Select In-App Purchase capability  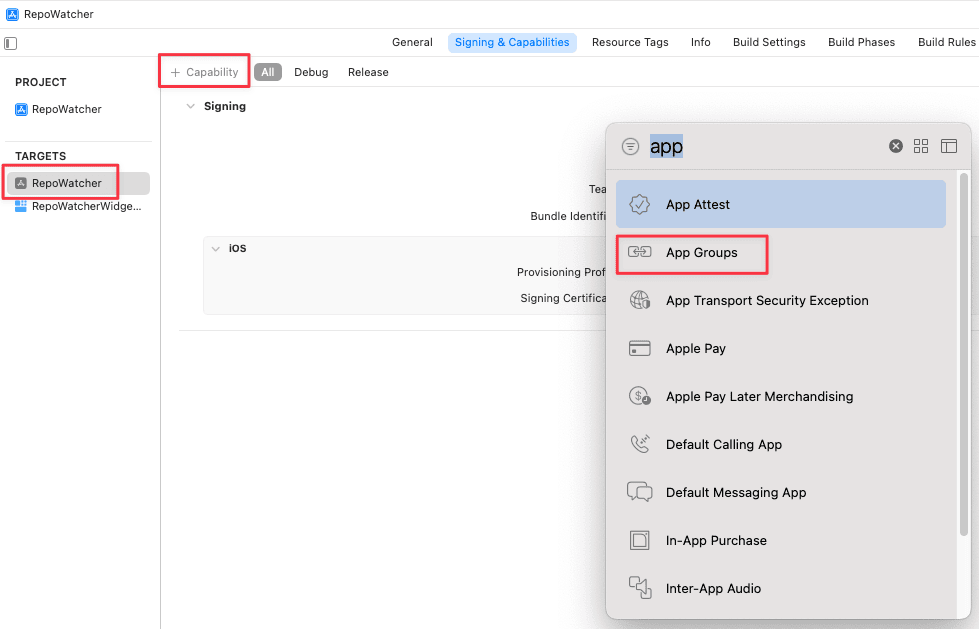tap(780, 540)
